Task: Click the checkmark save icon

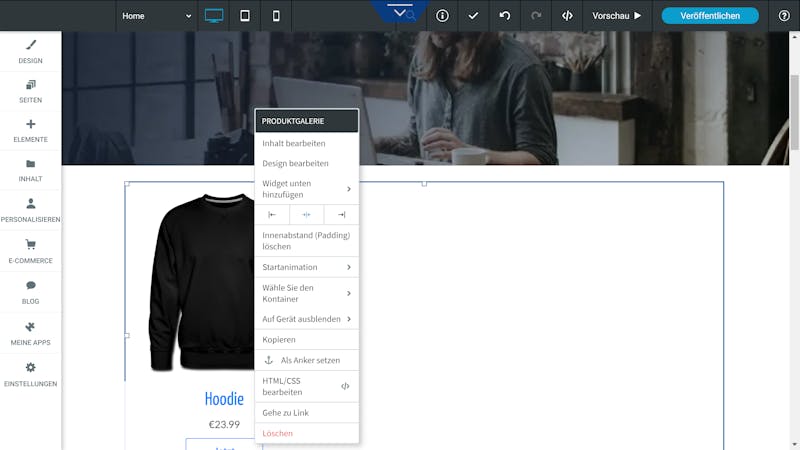Action: click(473, 16)
